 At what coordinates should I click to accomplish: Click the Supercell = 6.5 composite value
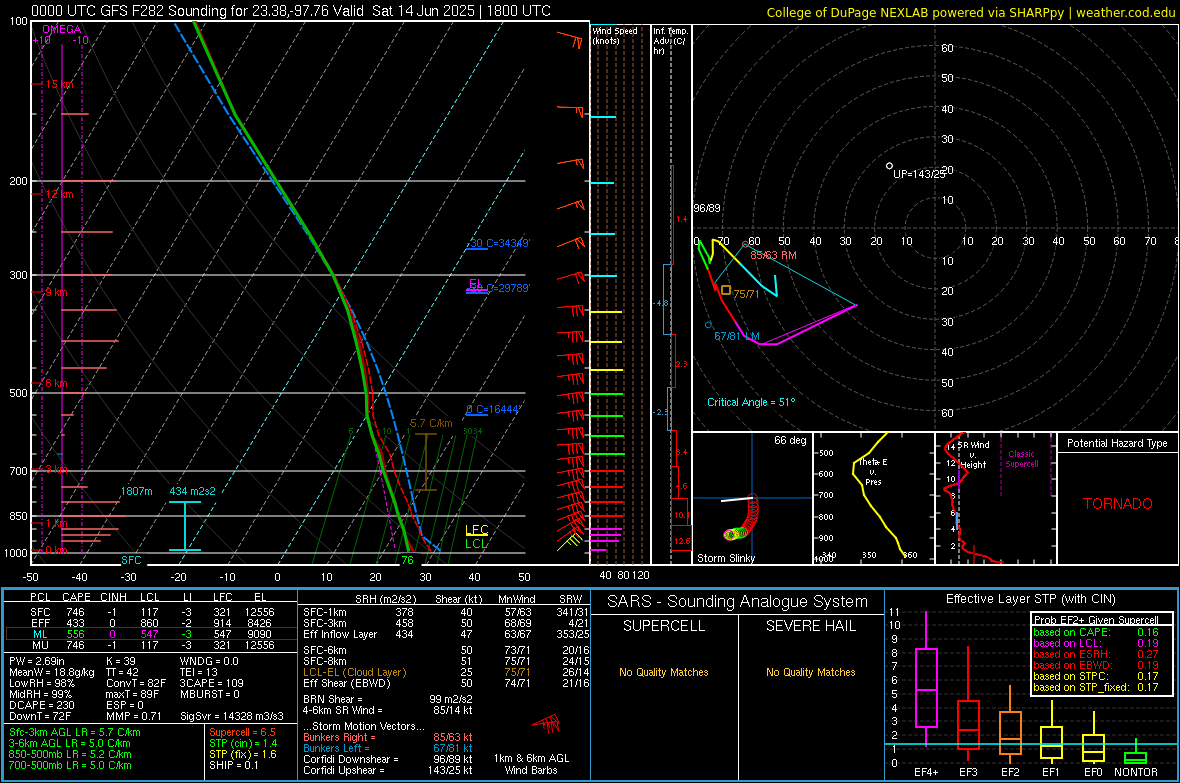[x=242, y=732]
